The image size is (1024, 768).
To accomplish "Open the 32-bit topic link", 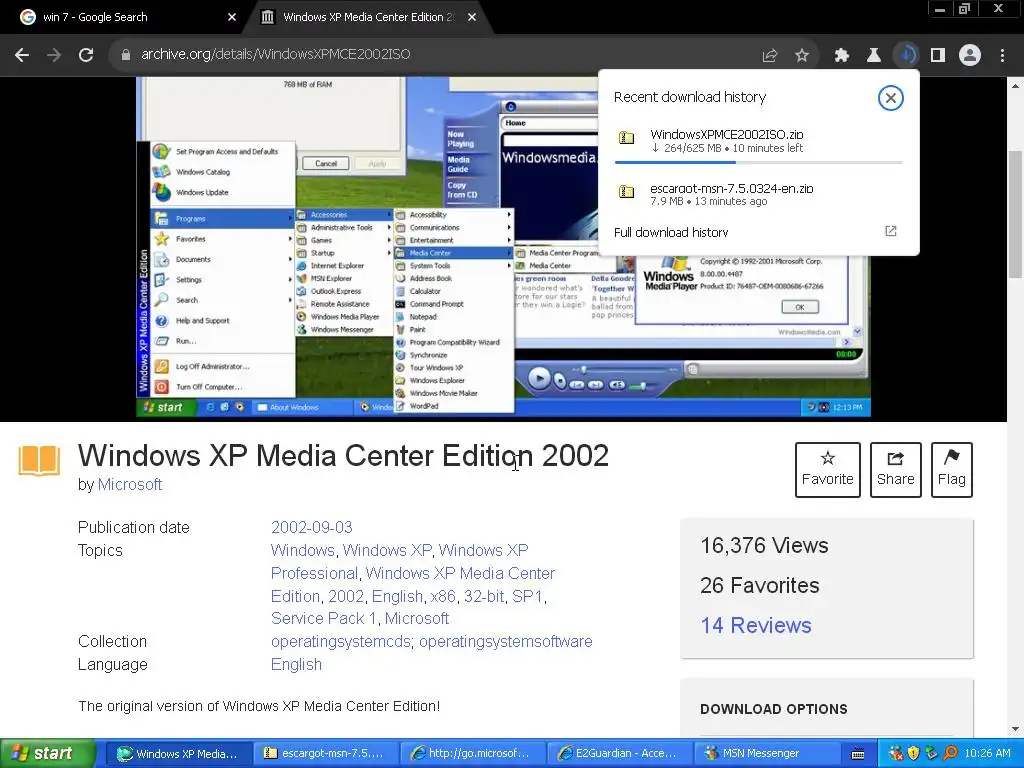I will pyautogui.click(x=484, y=596).
